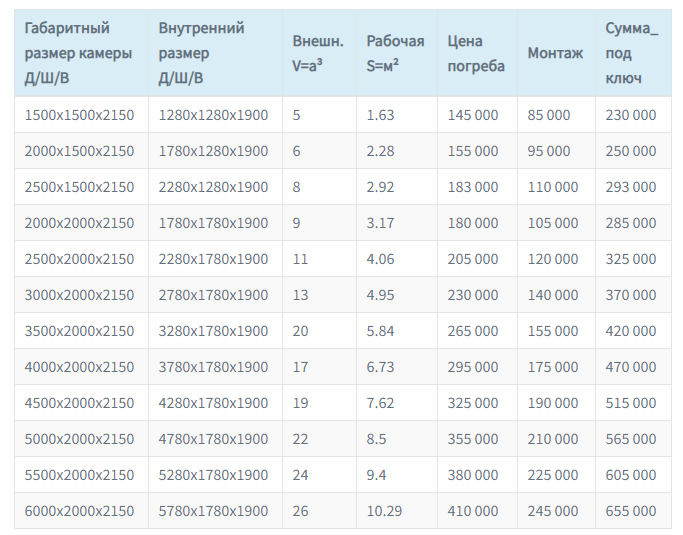Click the turnkey total 655 000

point(630,511)
